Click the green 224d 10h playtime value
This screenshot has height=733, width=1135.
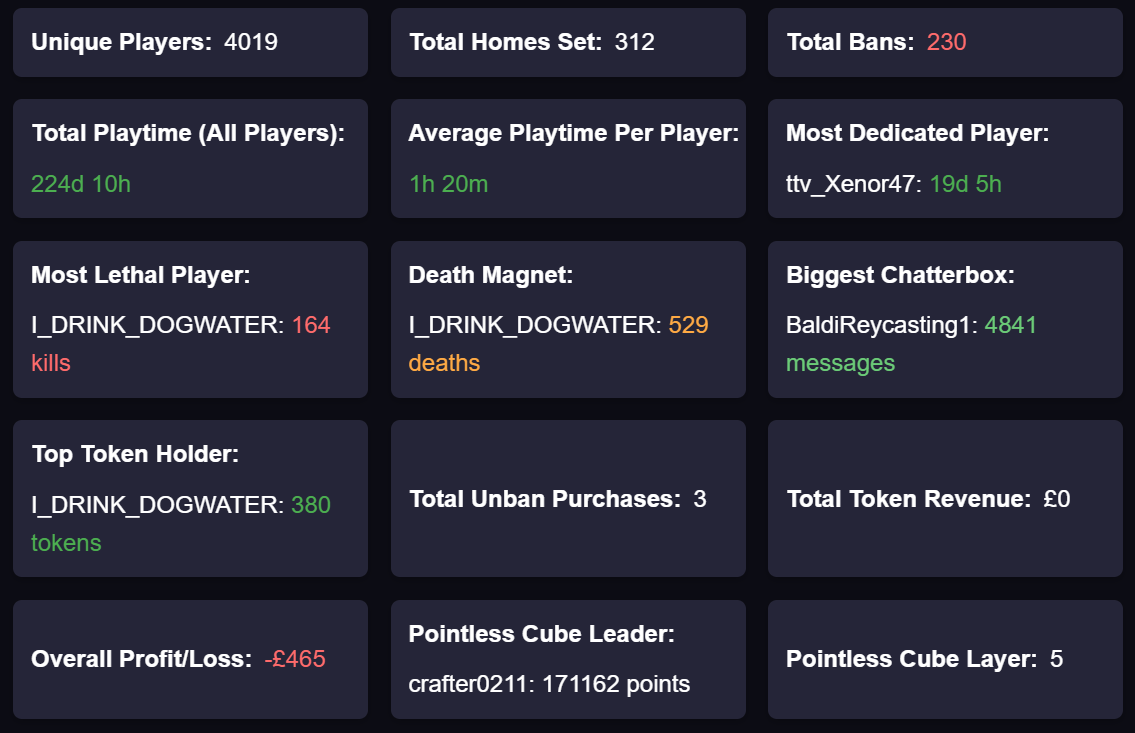coord(79,184)
